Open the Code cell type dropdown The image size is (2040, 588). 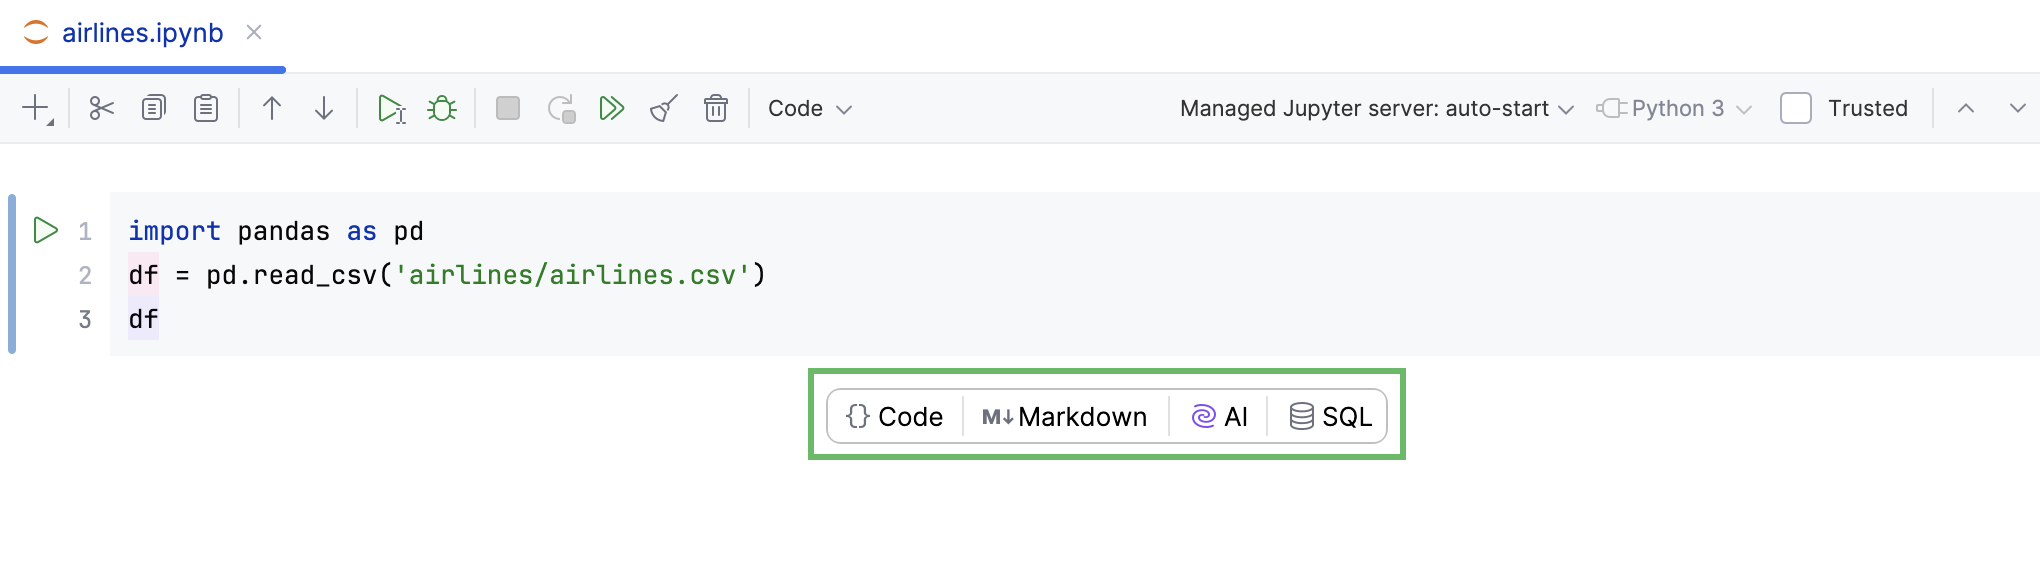point(809,108)
